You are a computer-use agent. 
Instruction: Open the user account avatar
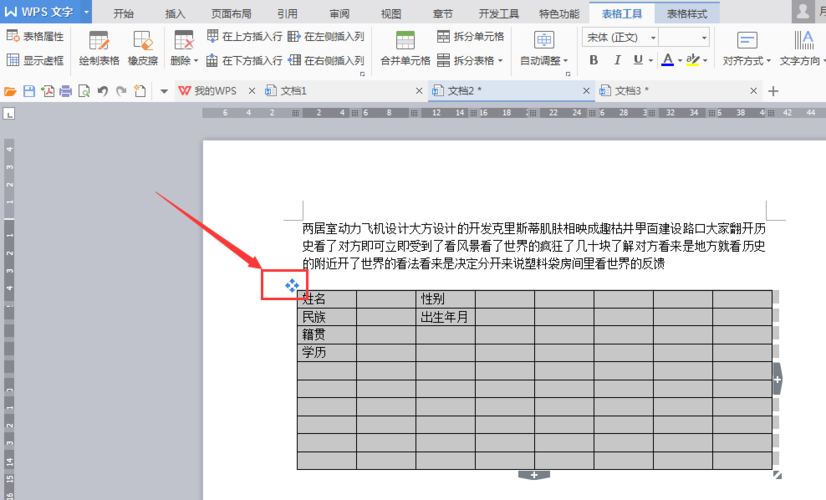803,12
